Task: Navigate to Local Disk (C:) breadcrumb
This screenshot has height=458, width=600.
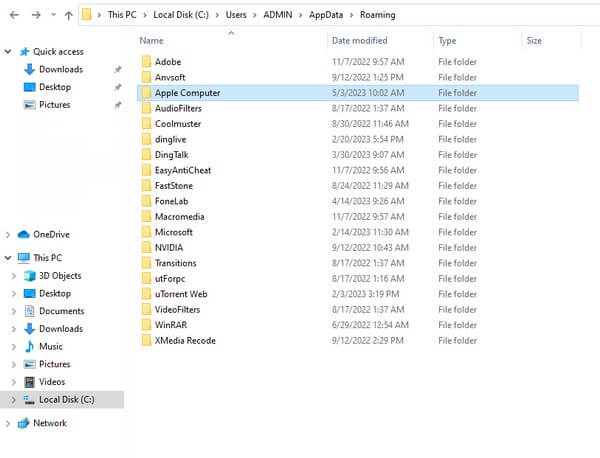Action: [x=181, y=15]
